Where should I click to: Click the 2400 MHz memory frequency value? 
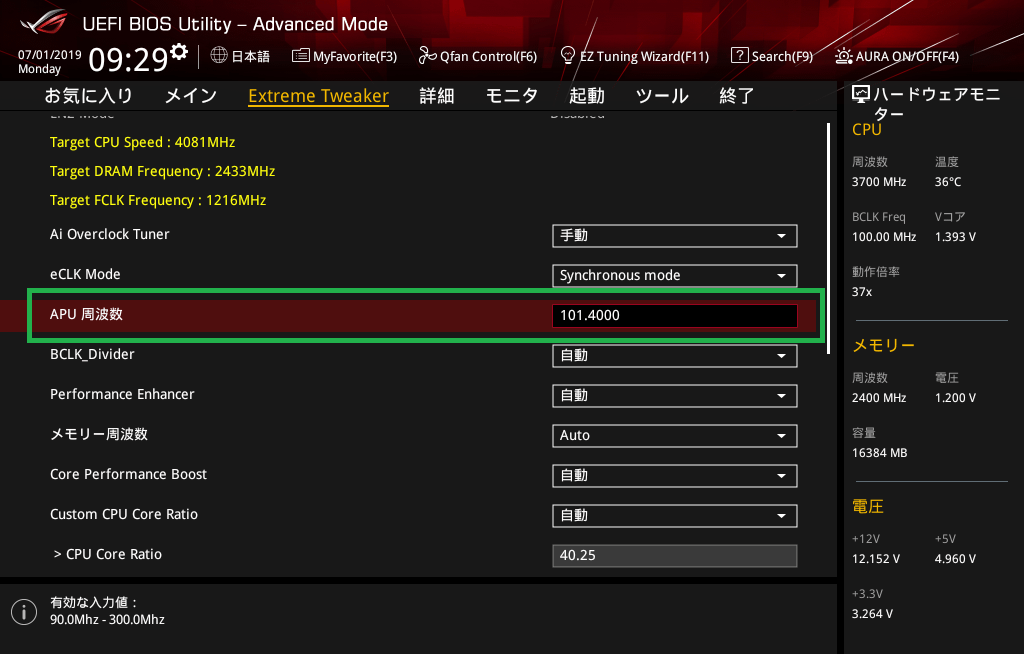(x=879, y=398)
